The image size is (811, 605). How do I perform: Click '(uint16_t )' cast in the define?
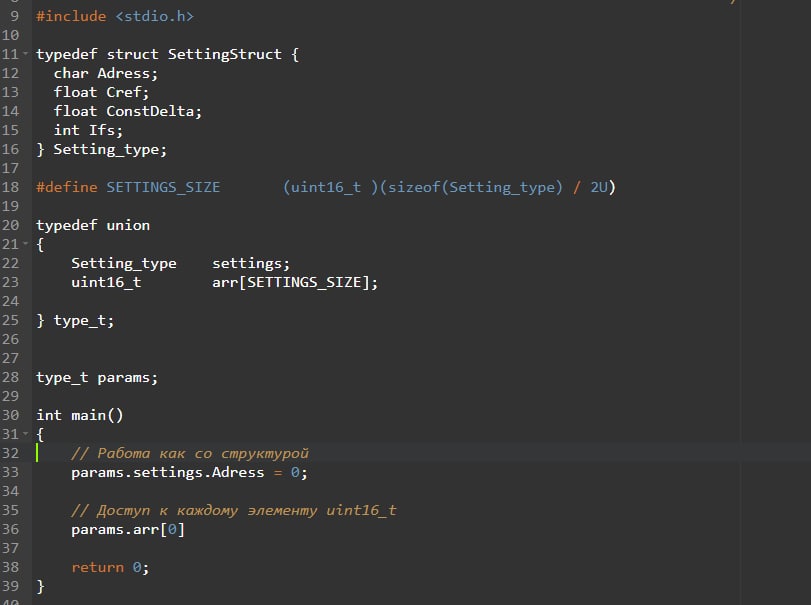(331, 187)
